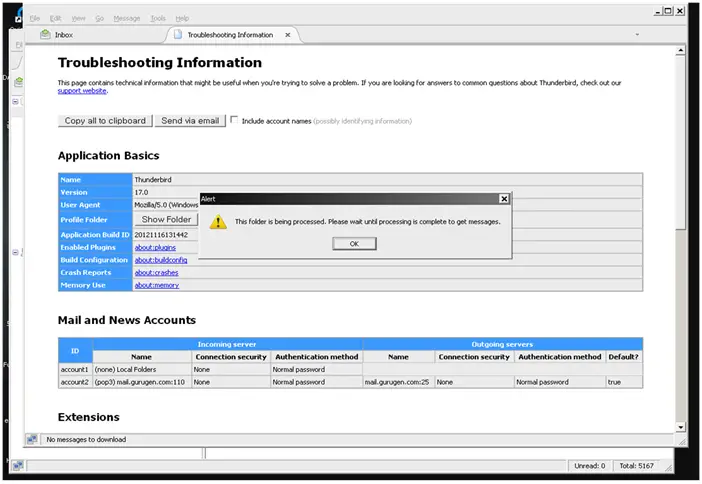The image size is (702, 484).
Task: Click the folder pane inbox icon
Action: 18,82
